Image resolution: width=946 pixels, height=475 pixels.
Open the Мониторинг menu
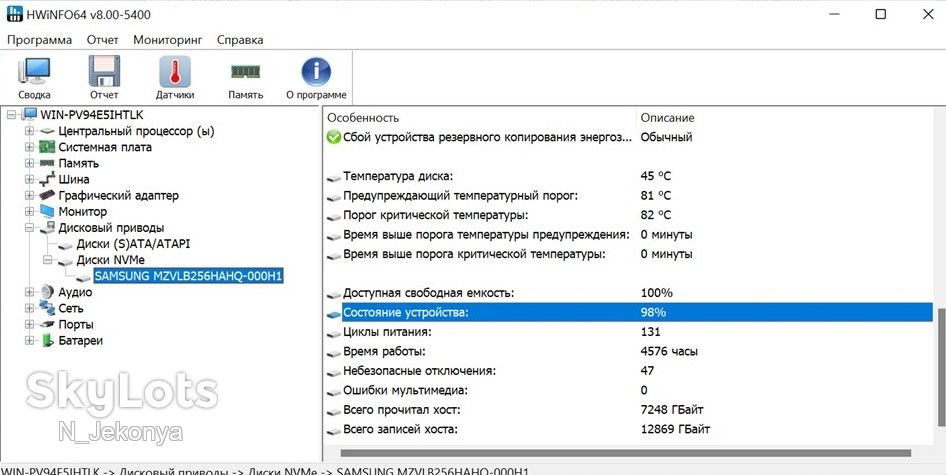[x=168, y=40]
